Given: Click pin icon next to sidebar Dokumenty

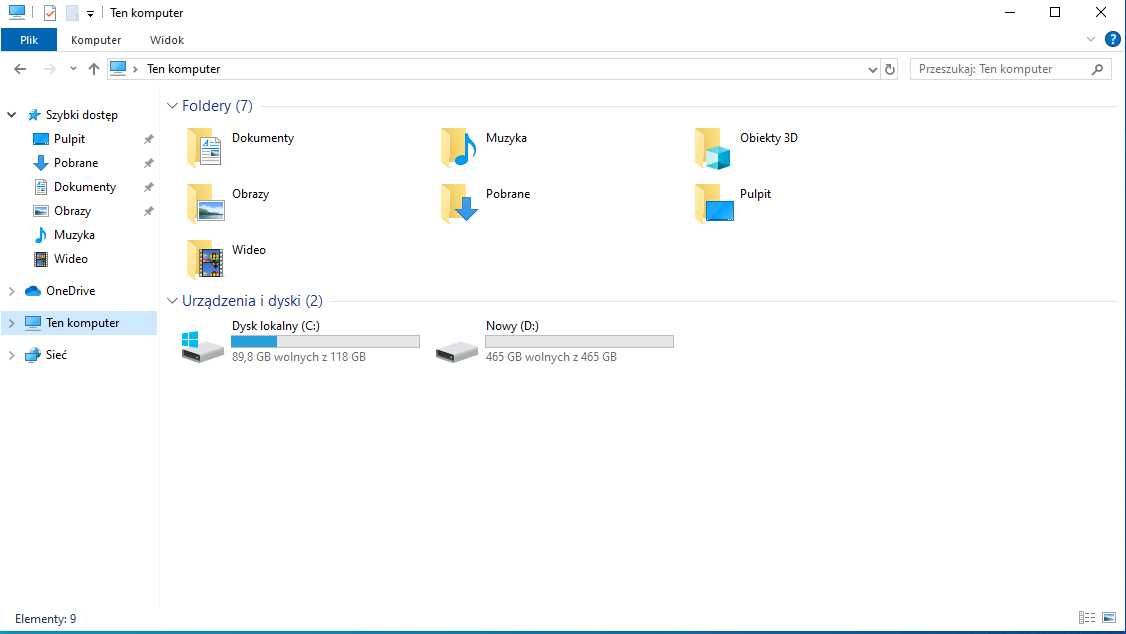Looking at the screenshot, I should click(x=149, y=187).
